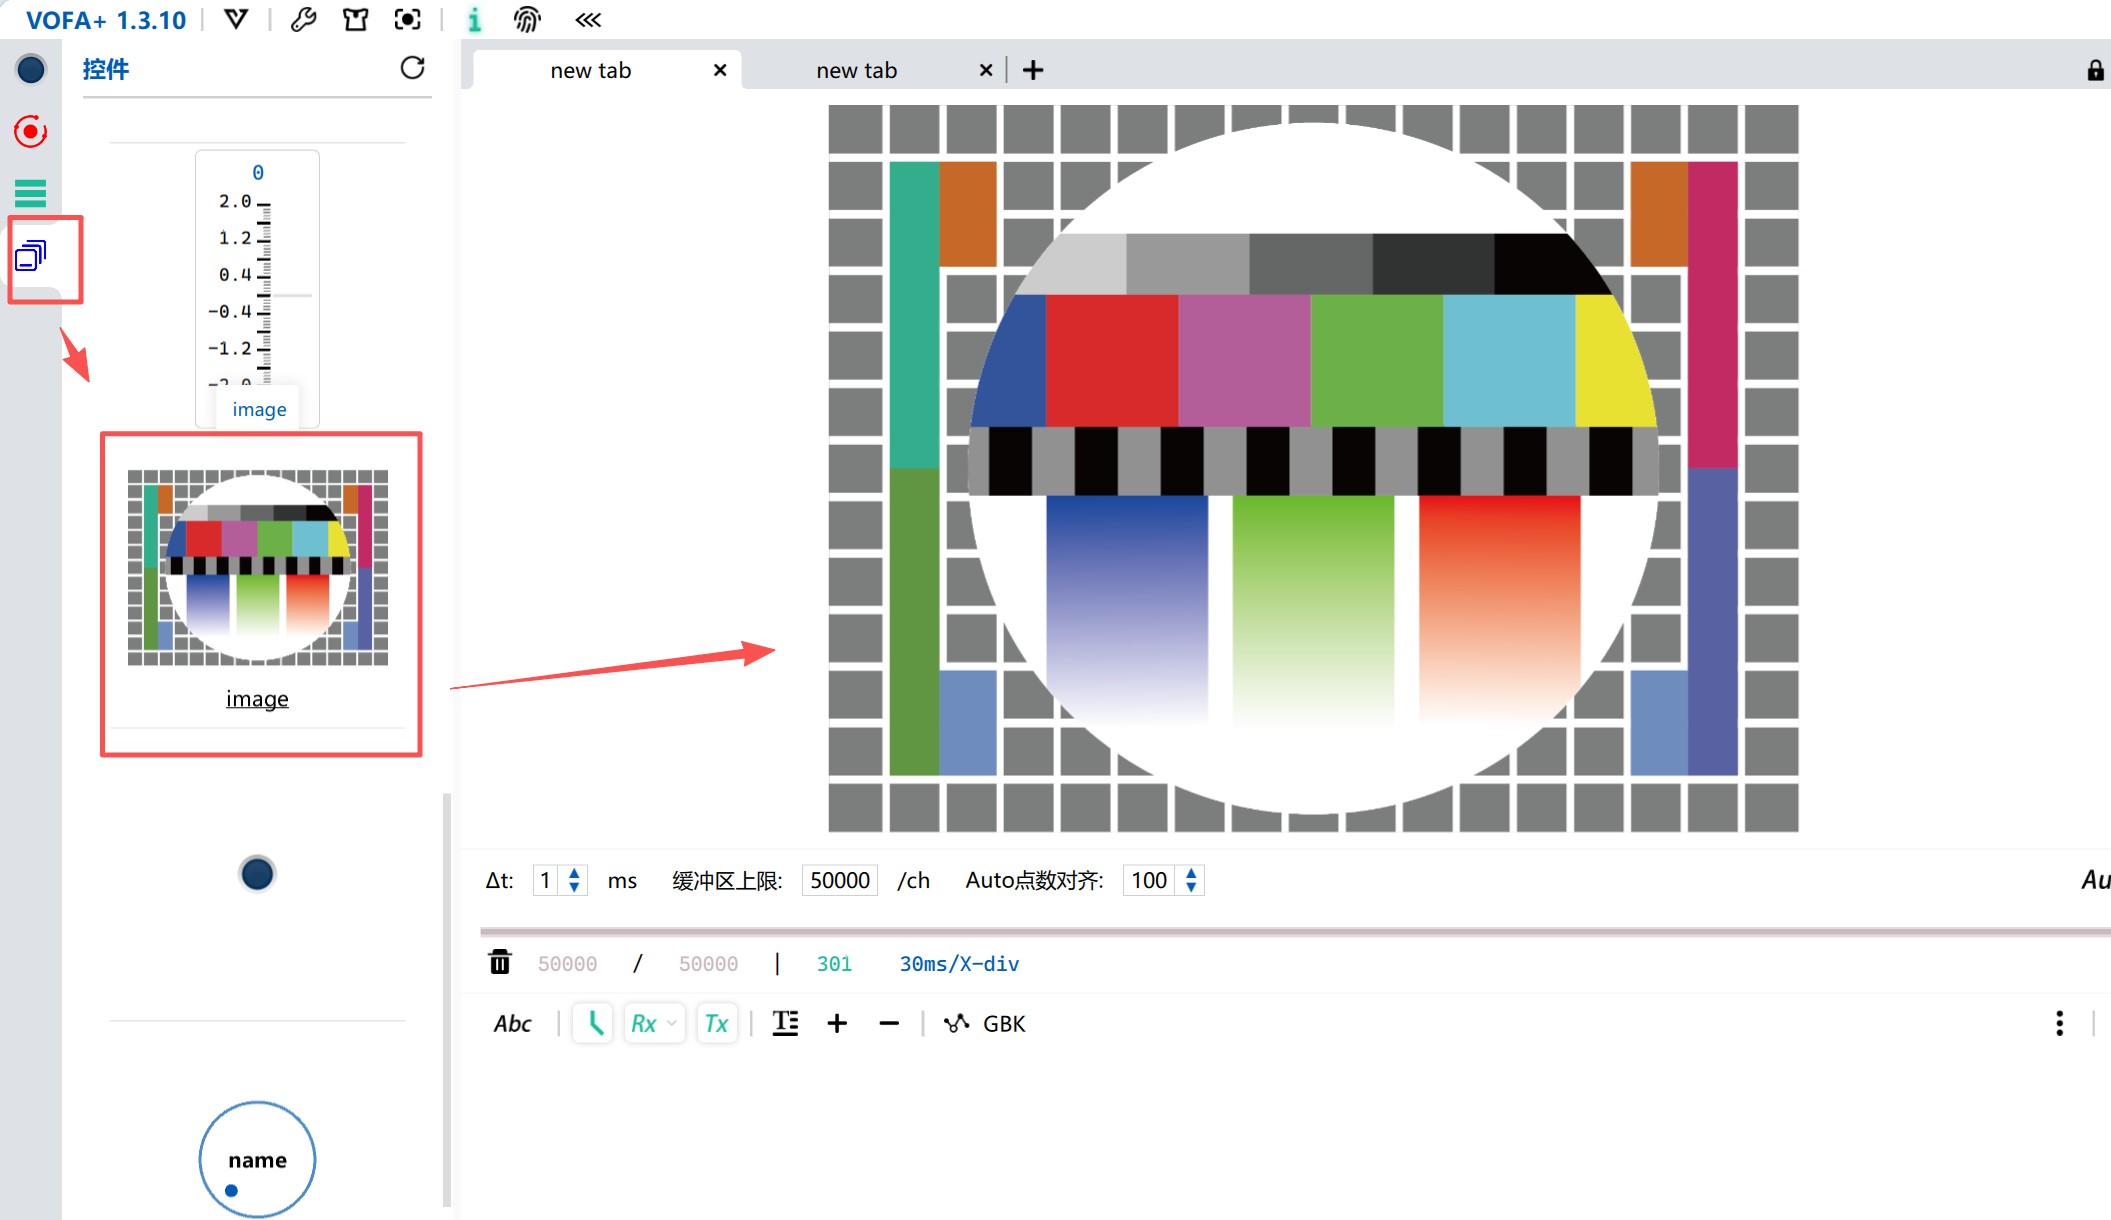The height and width of the screenshot is (1220, 2111).
Task: Toggle the Abc text mode
Action: [512, 1023]
